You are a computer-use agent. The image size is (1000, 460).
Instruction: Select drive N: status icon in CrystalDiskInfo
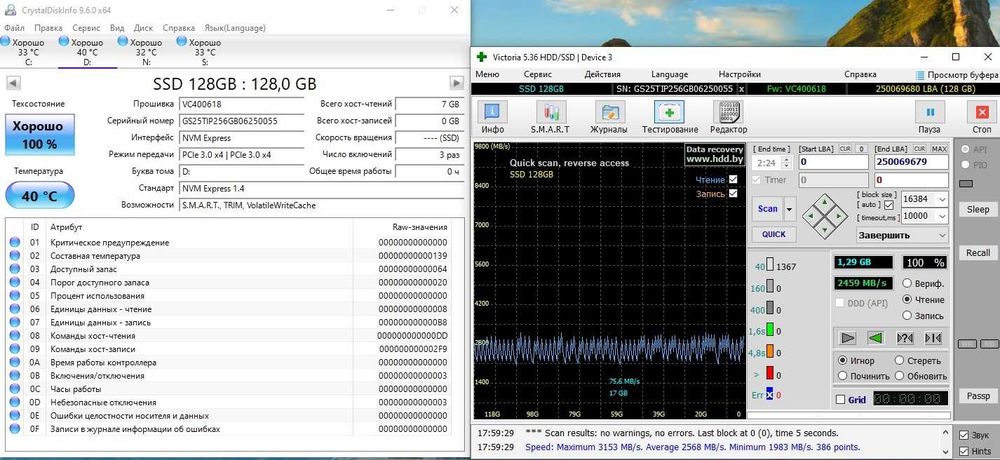(123, 41)
